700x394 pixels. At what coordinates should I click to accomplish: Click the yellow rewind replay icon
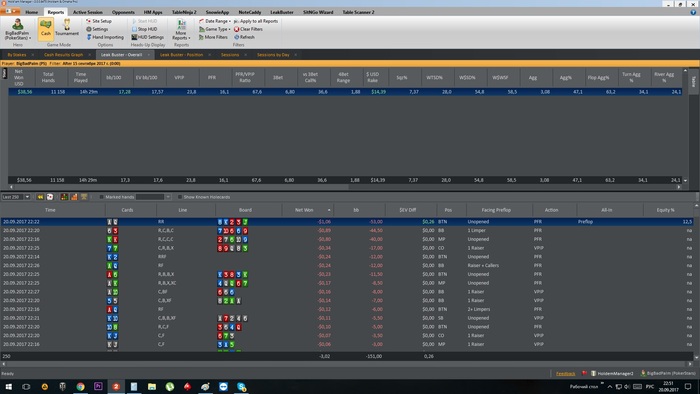pos(40,197)
